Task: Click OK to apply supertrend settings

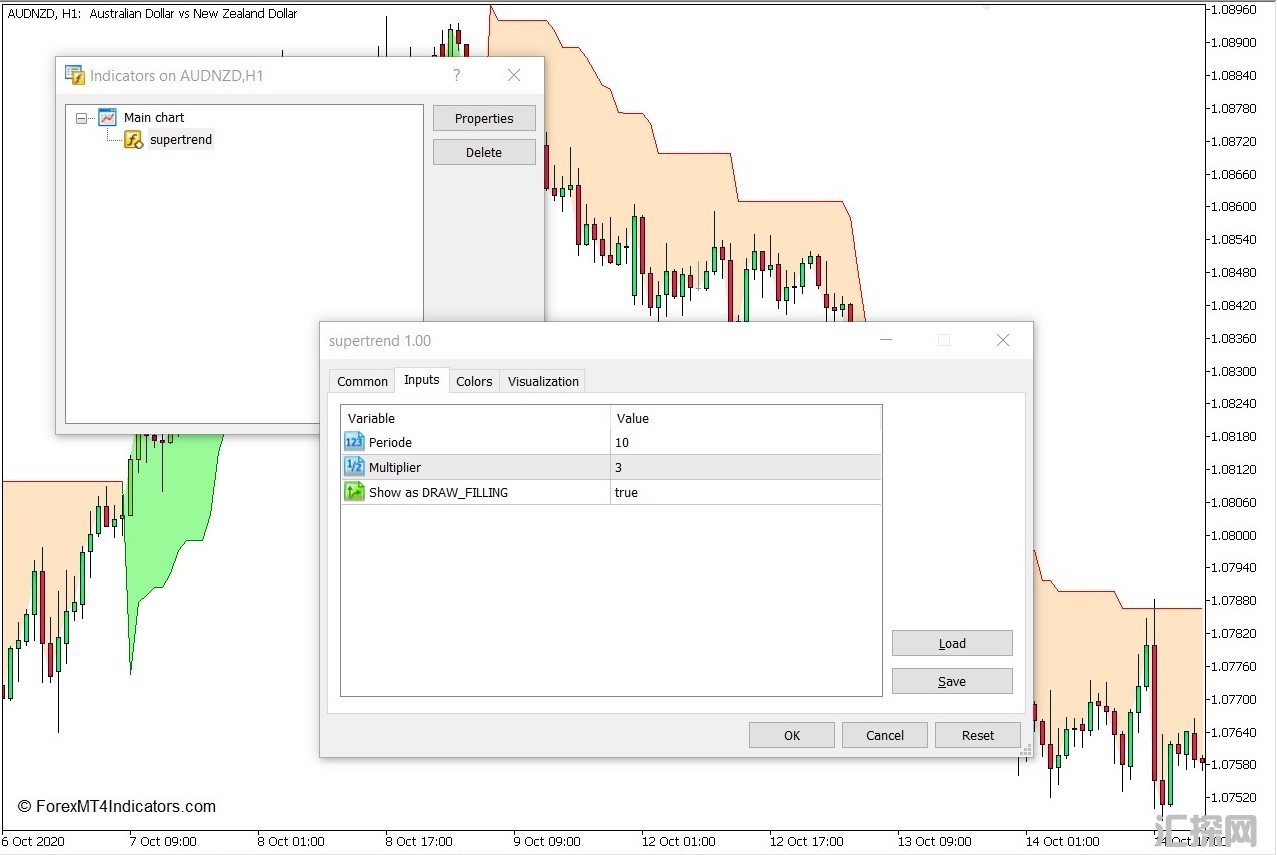Action: pos(791,735)
